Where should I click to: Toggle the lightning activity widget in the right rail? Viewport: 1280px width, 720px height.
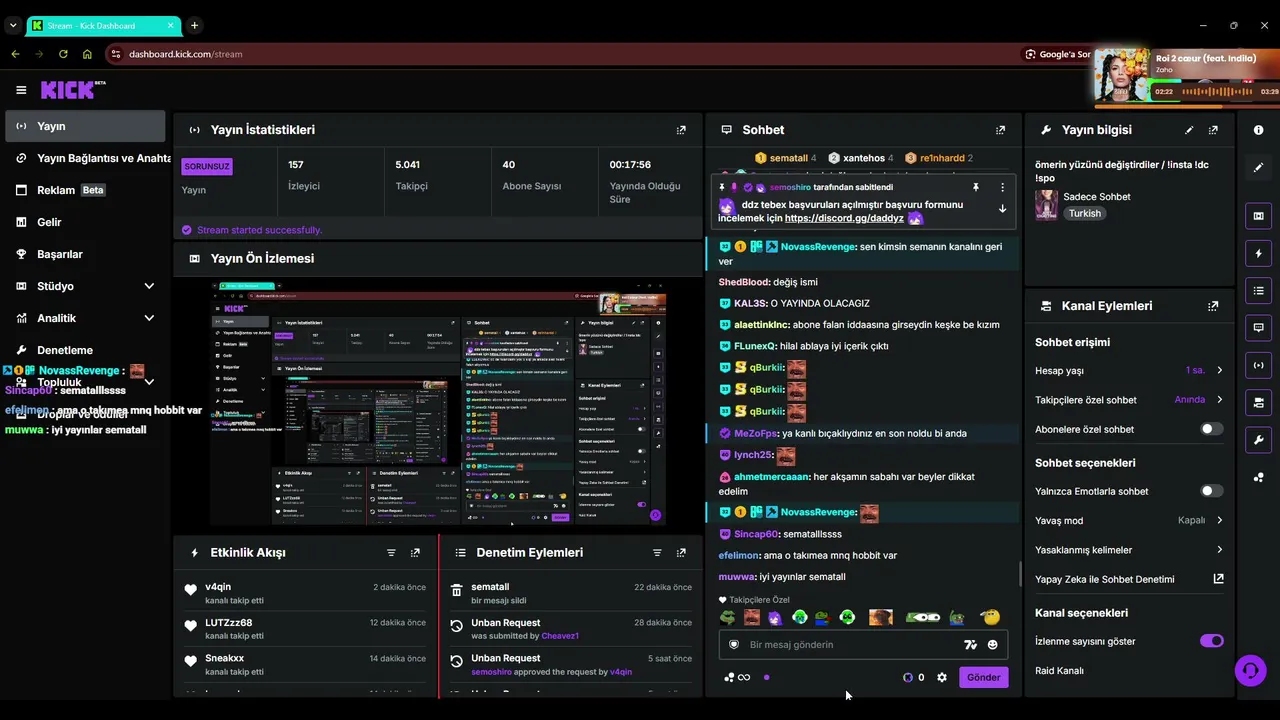1258,253
